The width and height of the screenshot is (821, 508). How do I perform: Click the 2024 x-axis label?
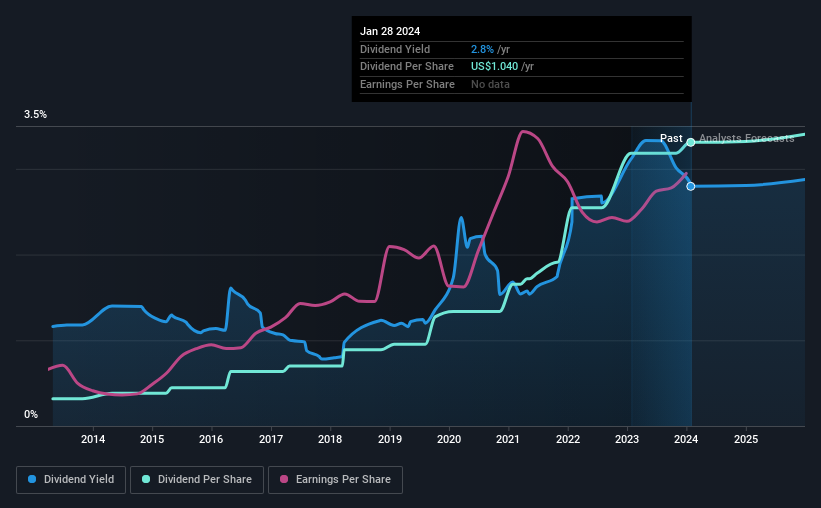tap(686, 439)
